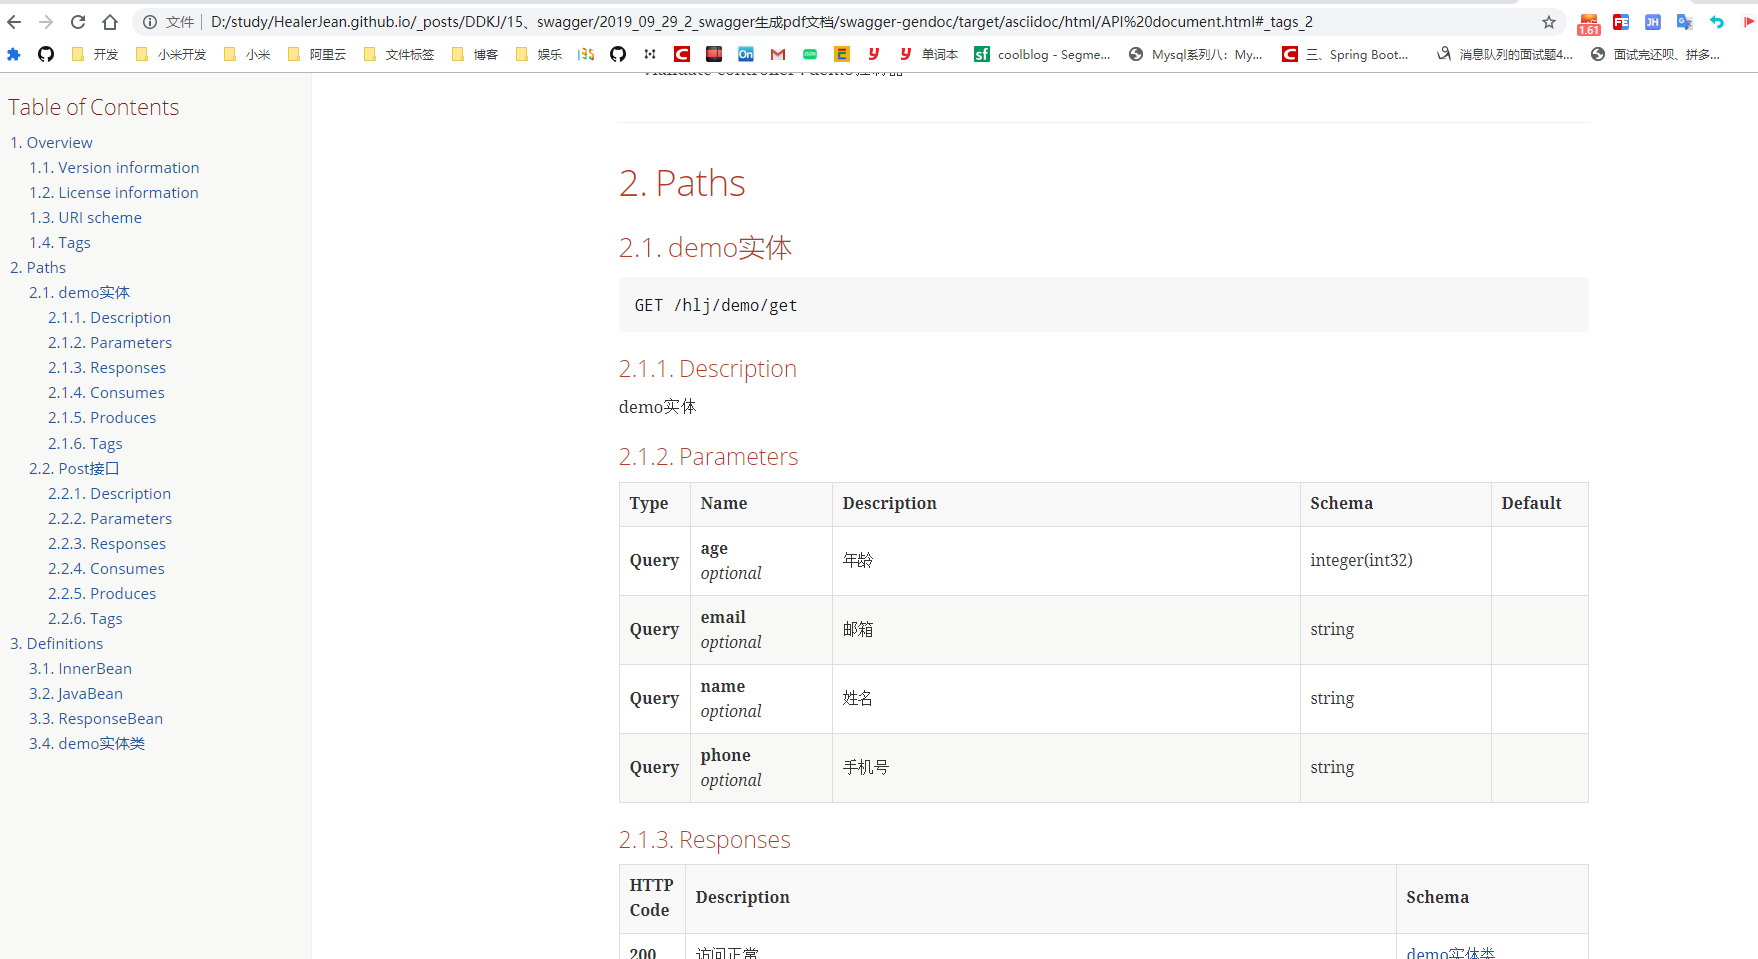Go to '2.2.6. Tags' entry

85,619
